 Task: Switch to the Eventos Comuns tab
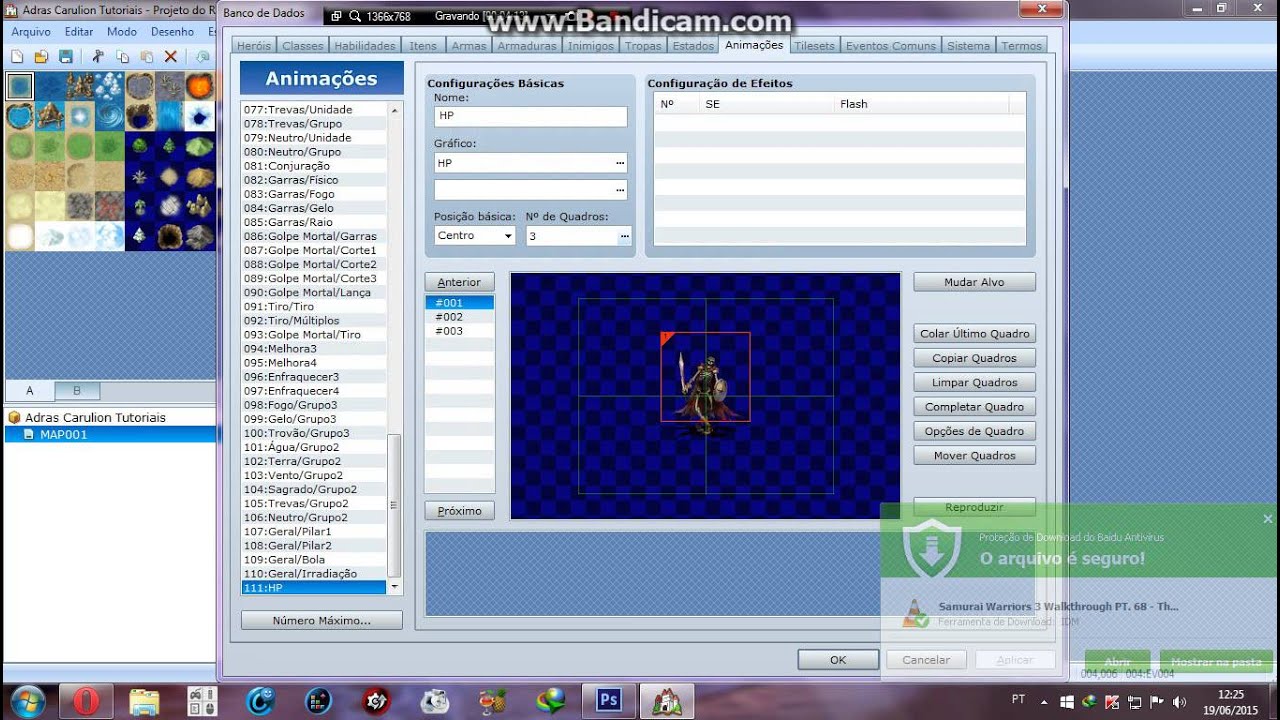(891, 45)
